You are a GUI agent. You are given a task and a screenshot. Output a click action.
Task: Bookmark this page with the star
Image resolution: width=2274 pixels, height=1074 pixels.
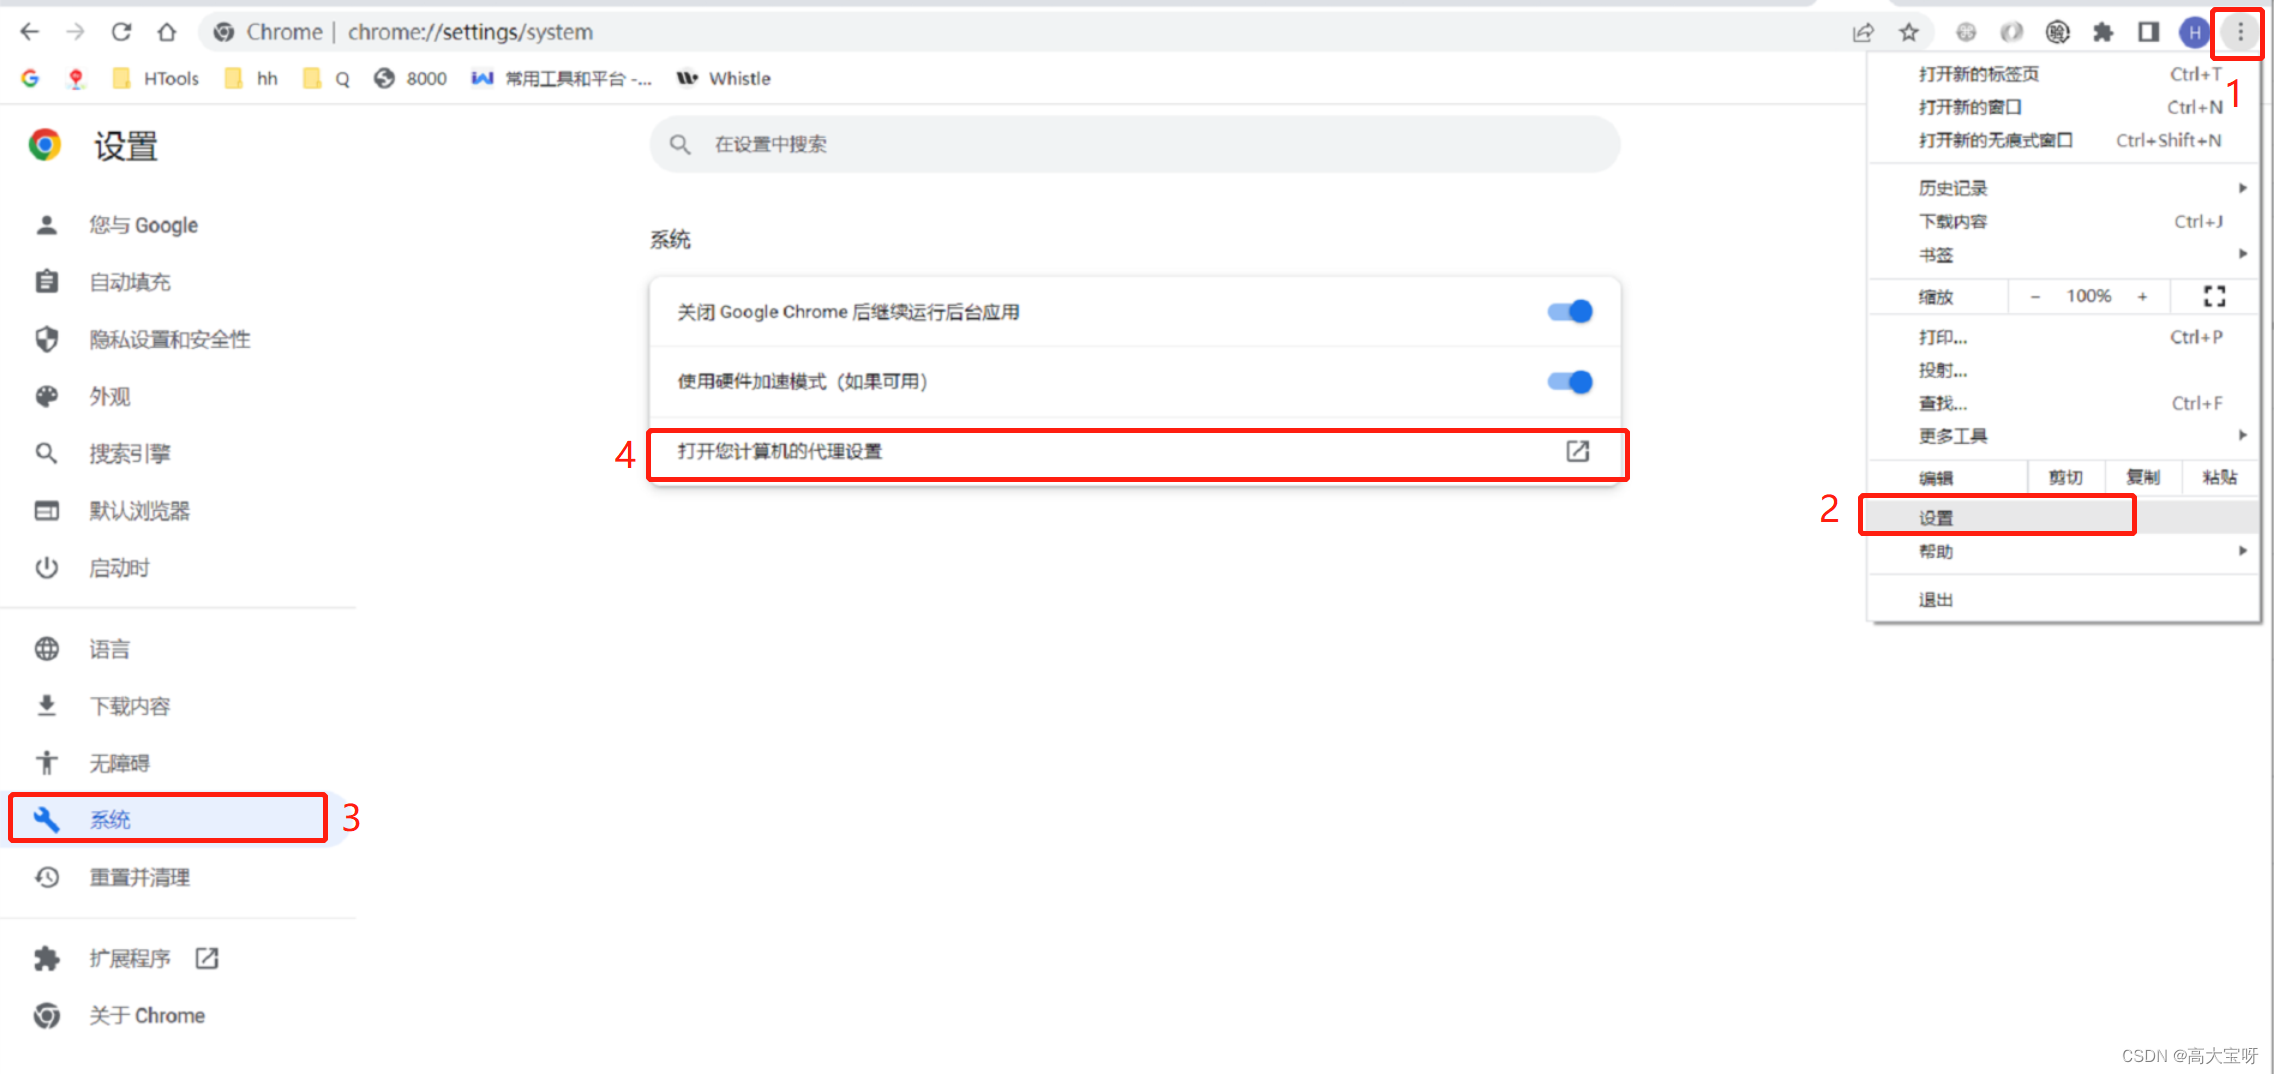(x=1909, y=33)
